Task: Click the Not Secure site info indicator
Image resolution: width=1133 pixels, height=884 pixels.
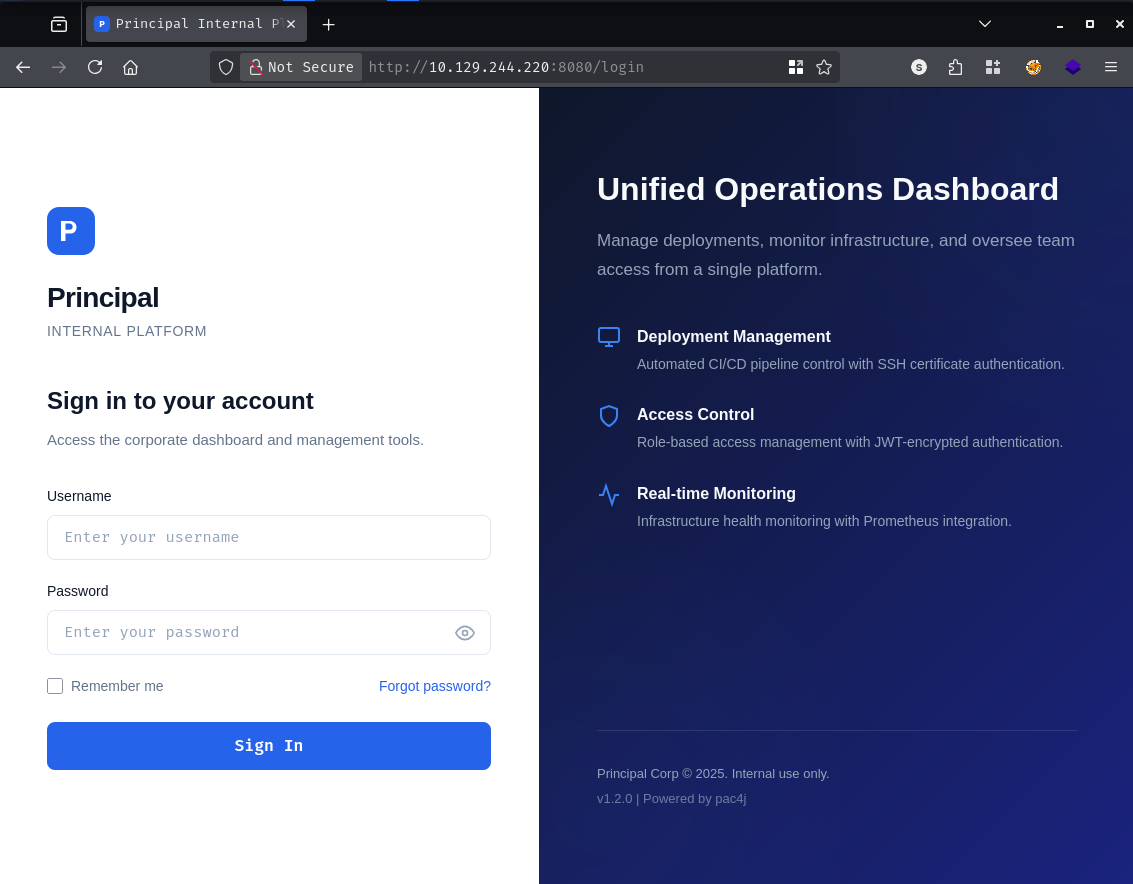Action: (x=301, y=67)
